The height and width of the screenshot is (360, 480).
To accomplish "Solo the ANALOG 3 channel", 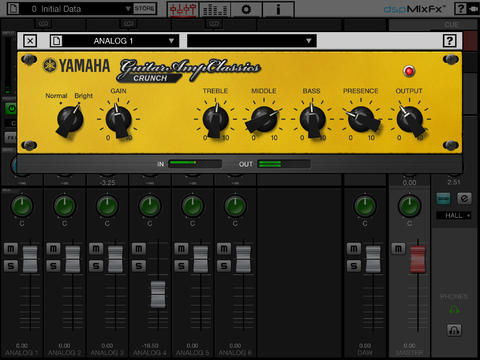I will point(96,266).
